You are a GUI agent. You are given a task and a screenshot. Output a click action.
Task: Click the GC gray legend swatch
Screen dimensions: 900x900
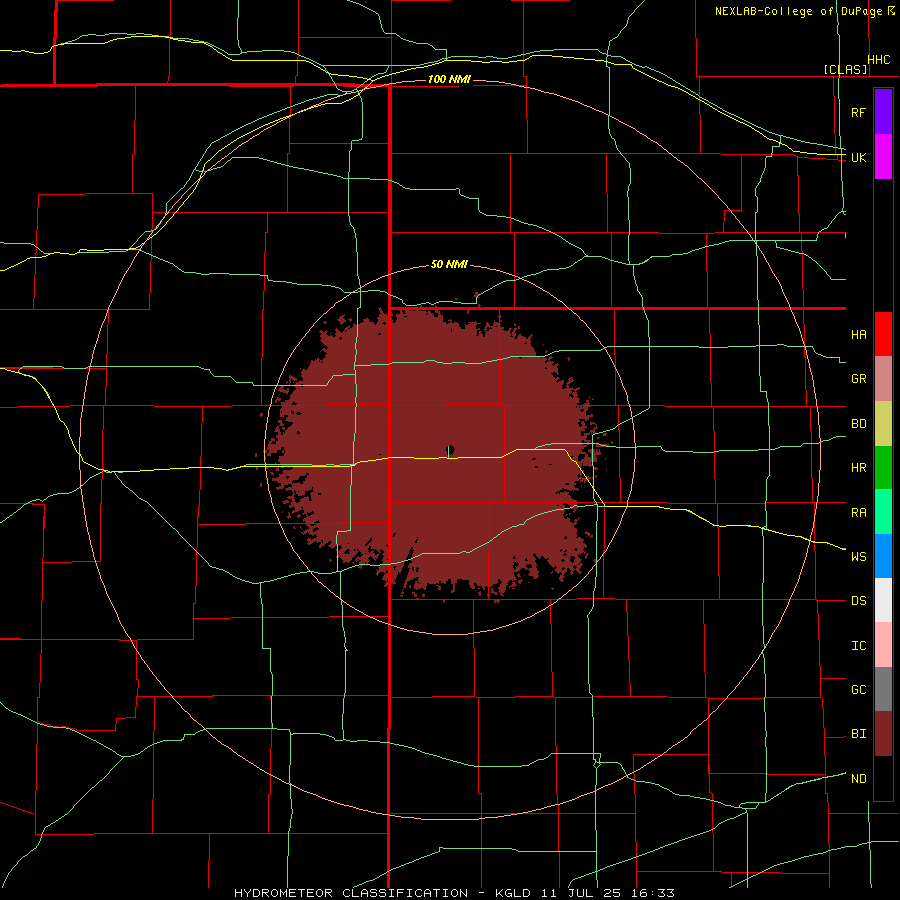(883, 689)
